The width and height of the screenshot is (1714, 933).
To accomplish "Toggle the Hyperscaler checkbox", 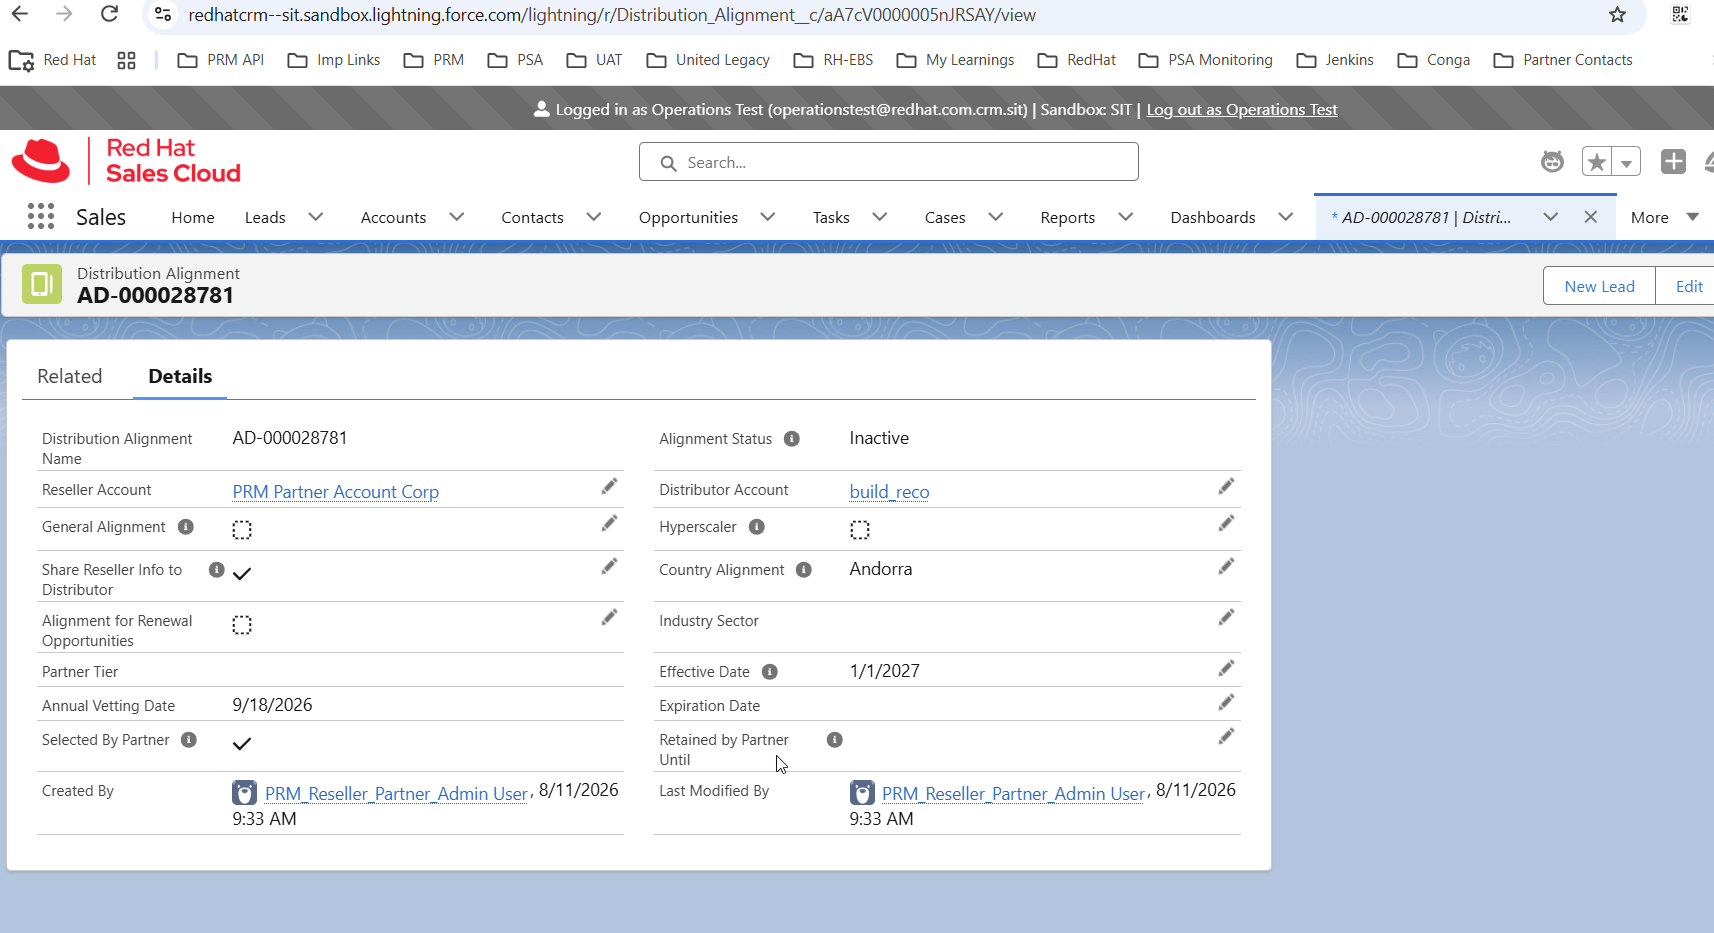I will 860,530.
